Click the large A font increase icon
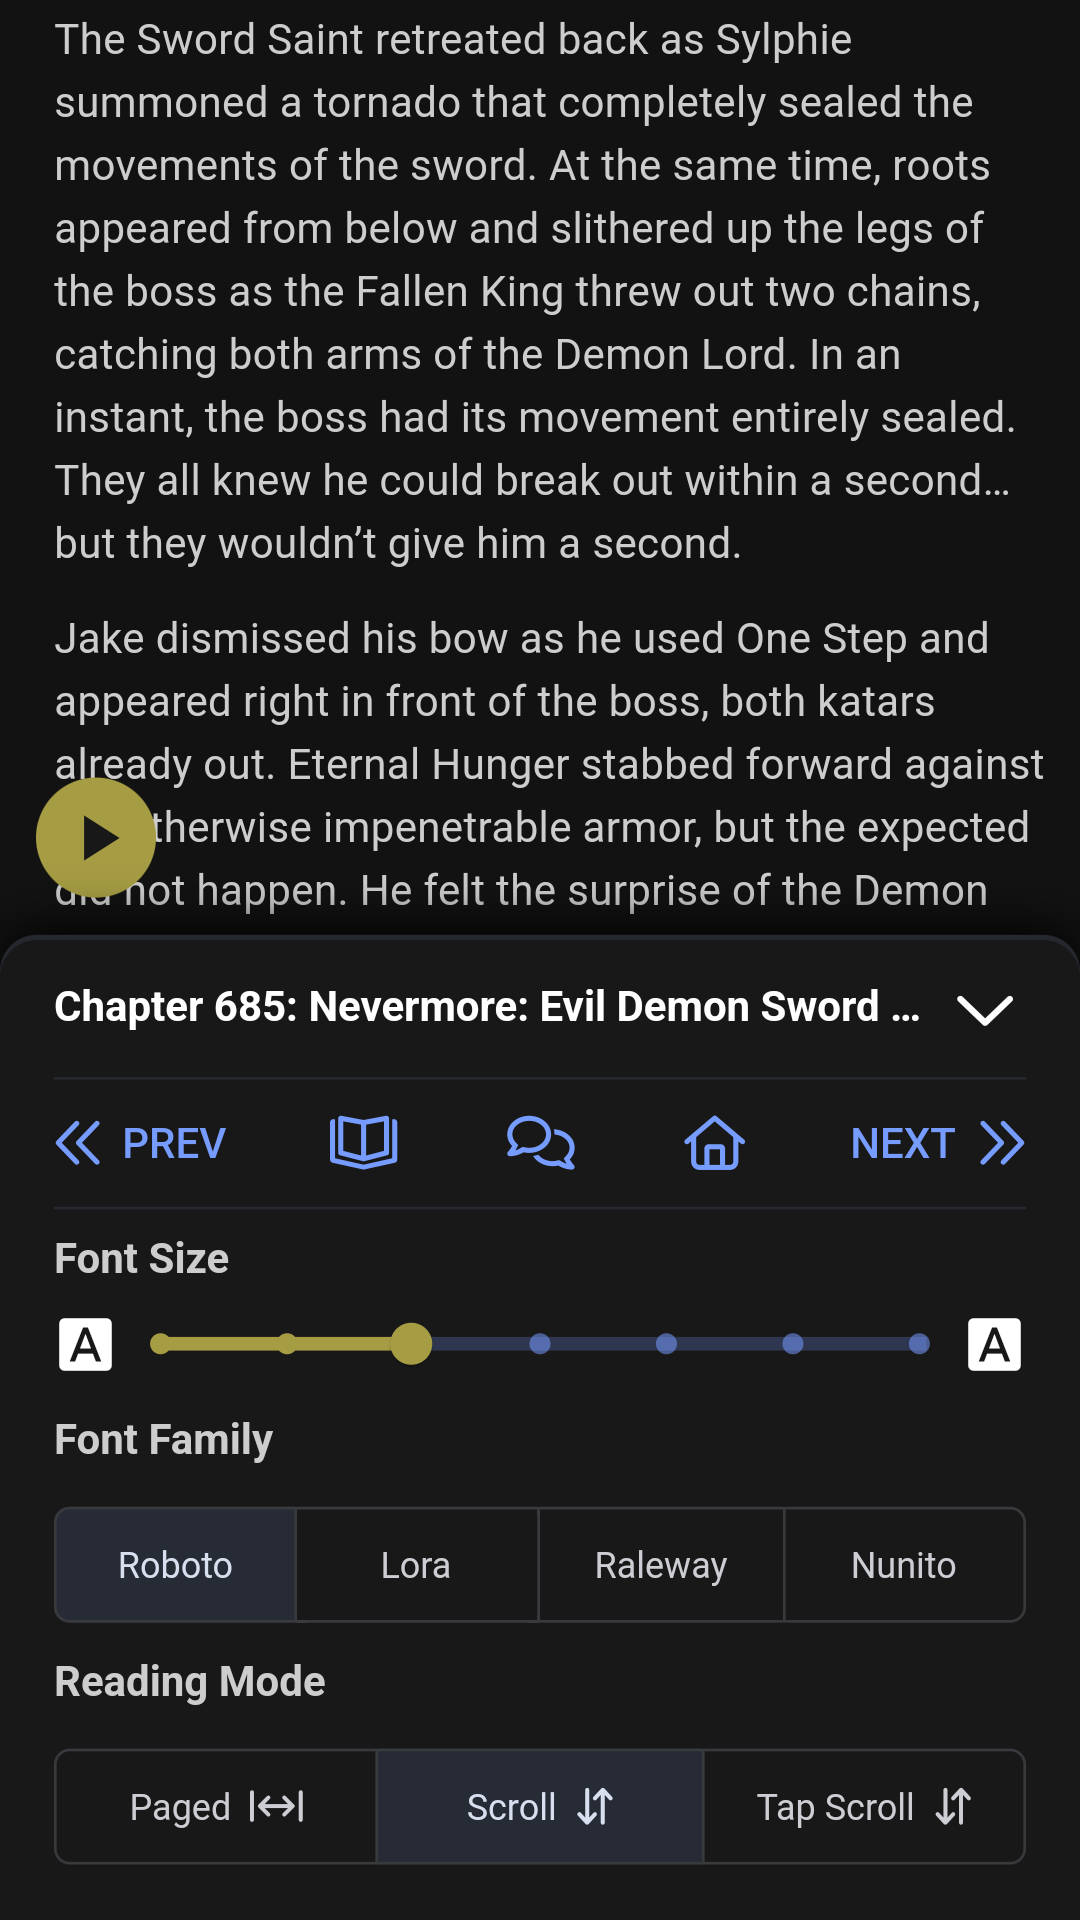 (994, 1345)
